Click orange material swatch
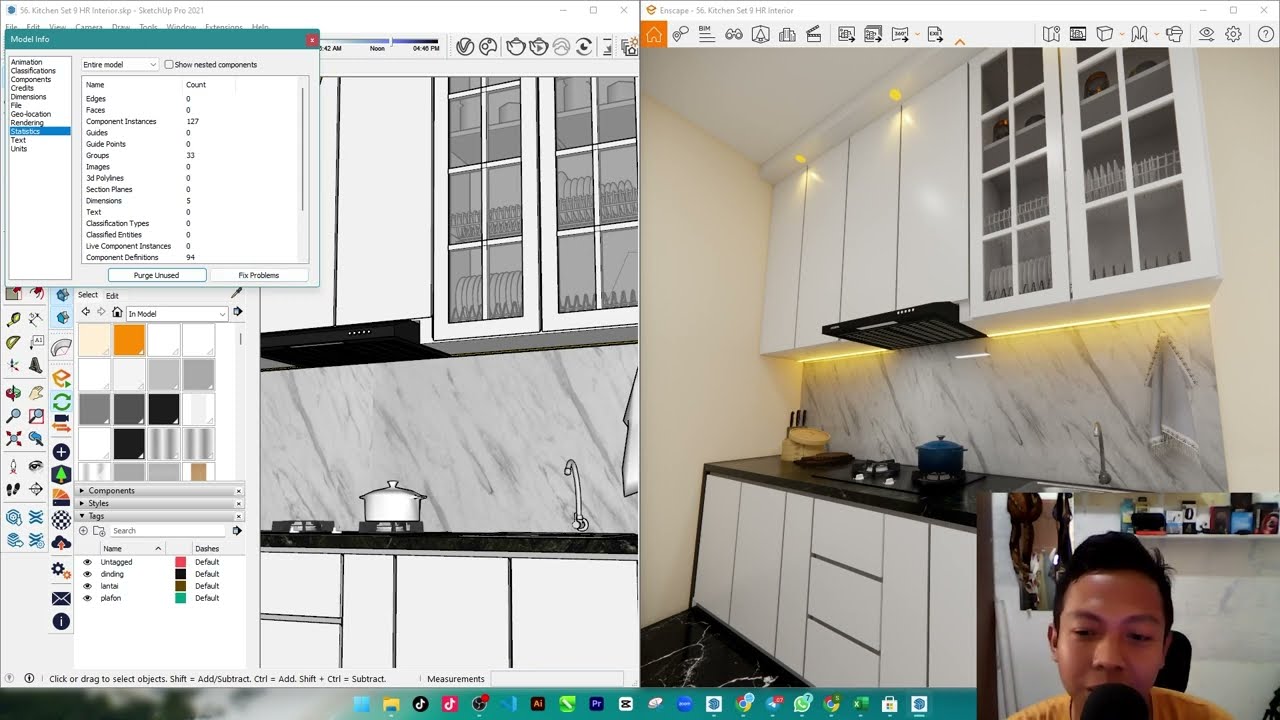Screen dimensions: 1280x720 (x=129, y=340)
